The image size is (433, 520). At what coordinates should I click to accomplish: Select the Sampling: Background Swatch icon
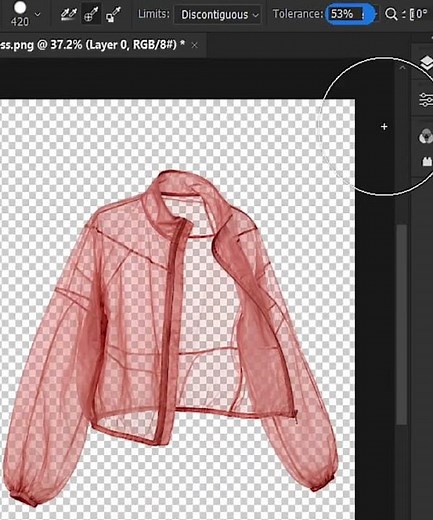(x=113, y=14)
